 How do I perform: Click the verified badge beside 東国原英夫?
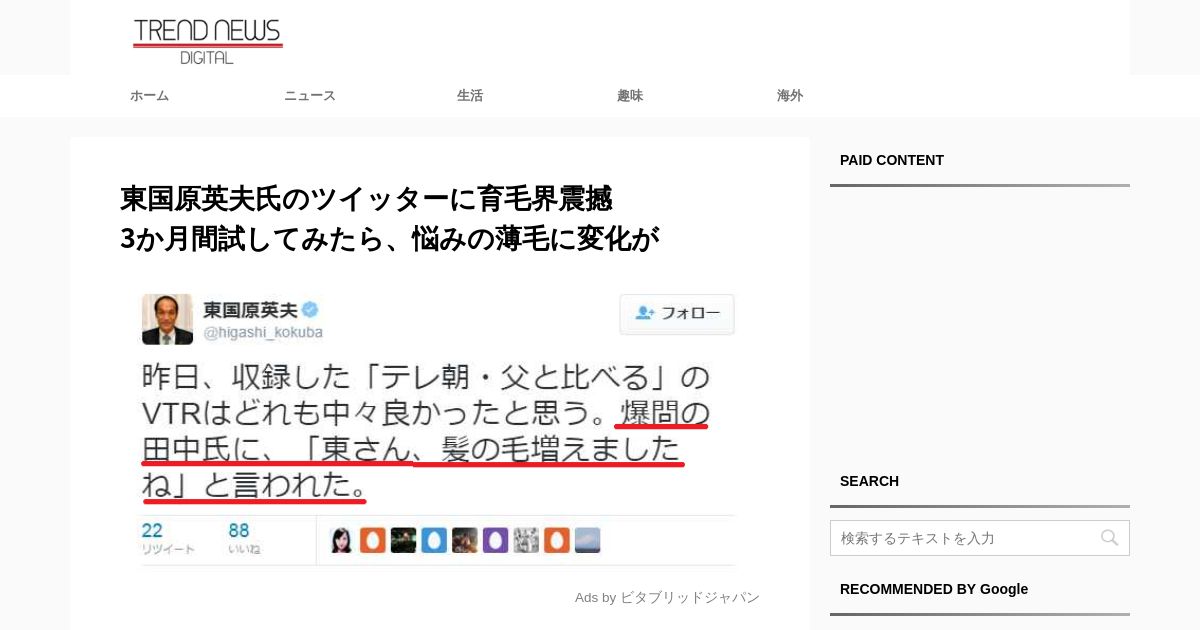click(x=311, y=309)
